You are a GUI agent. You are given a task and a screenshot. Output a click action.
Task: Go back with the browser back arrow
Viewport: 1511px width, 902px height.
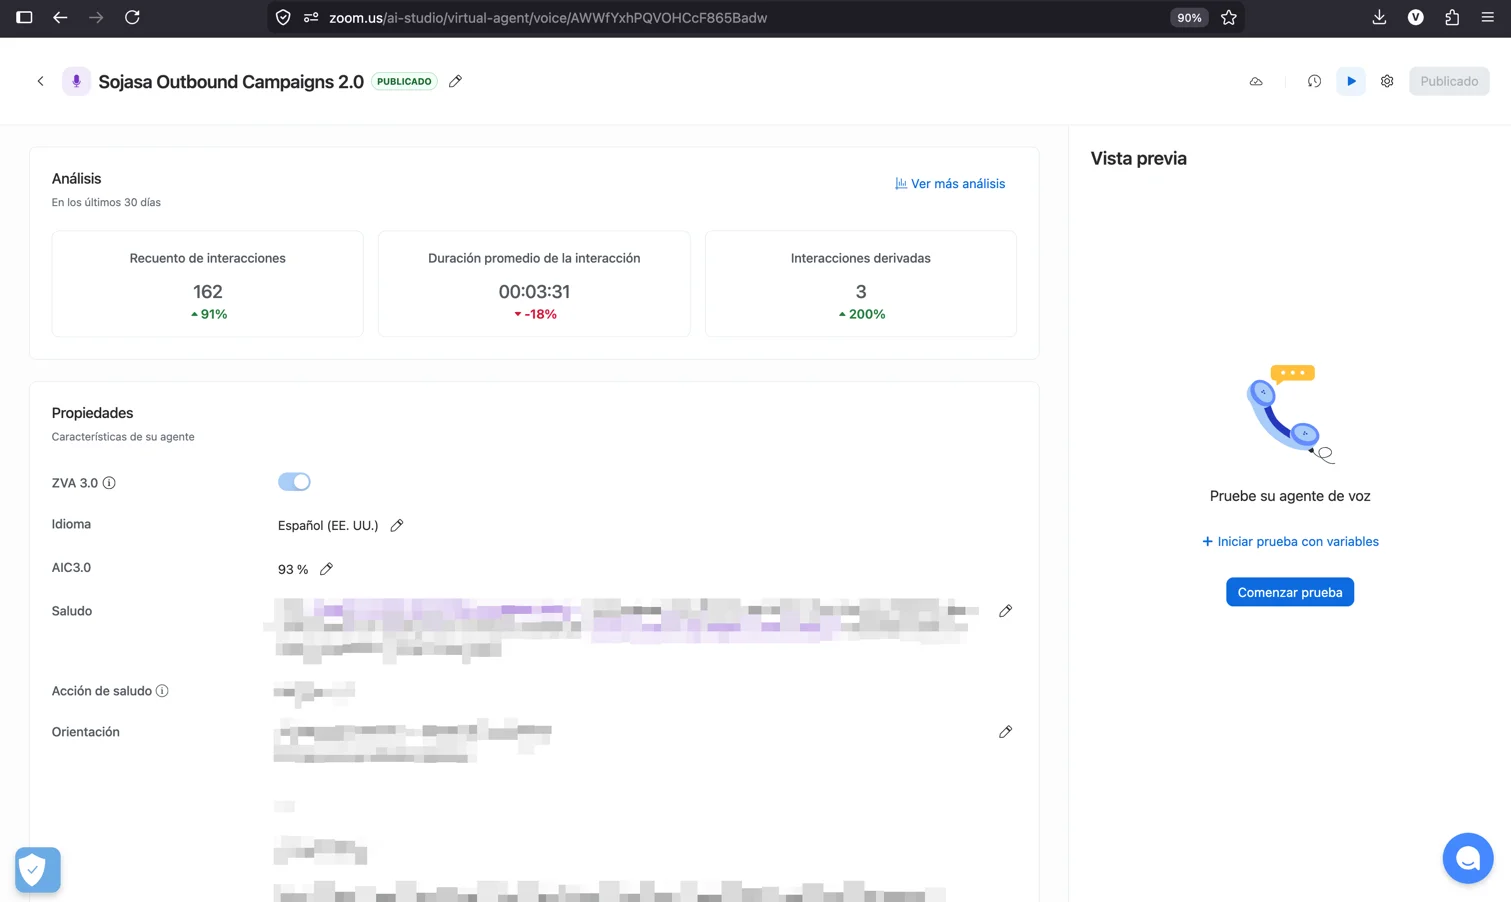click(60, 17)
